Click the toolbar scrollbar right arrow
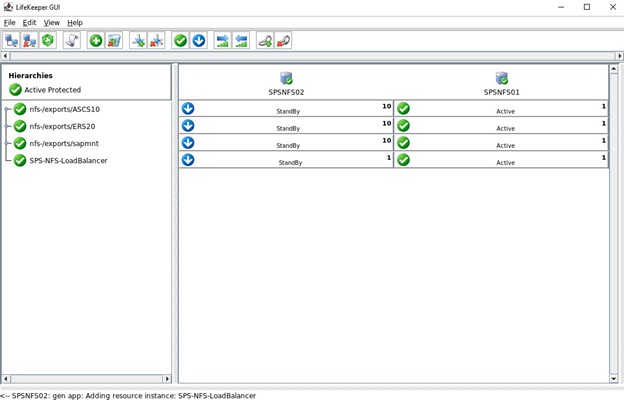This screenshot has width=624, height=400. point(620,56)
